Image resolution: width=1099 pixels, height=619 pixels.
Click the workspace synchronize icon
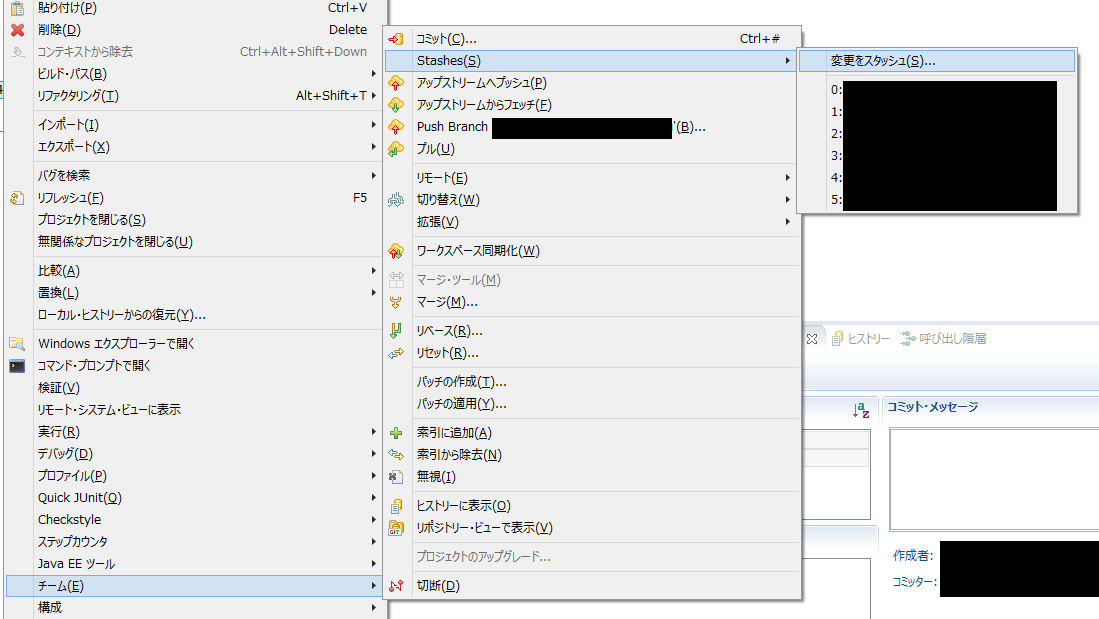point(396,251)
